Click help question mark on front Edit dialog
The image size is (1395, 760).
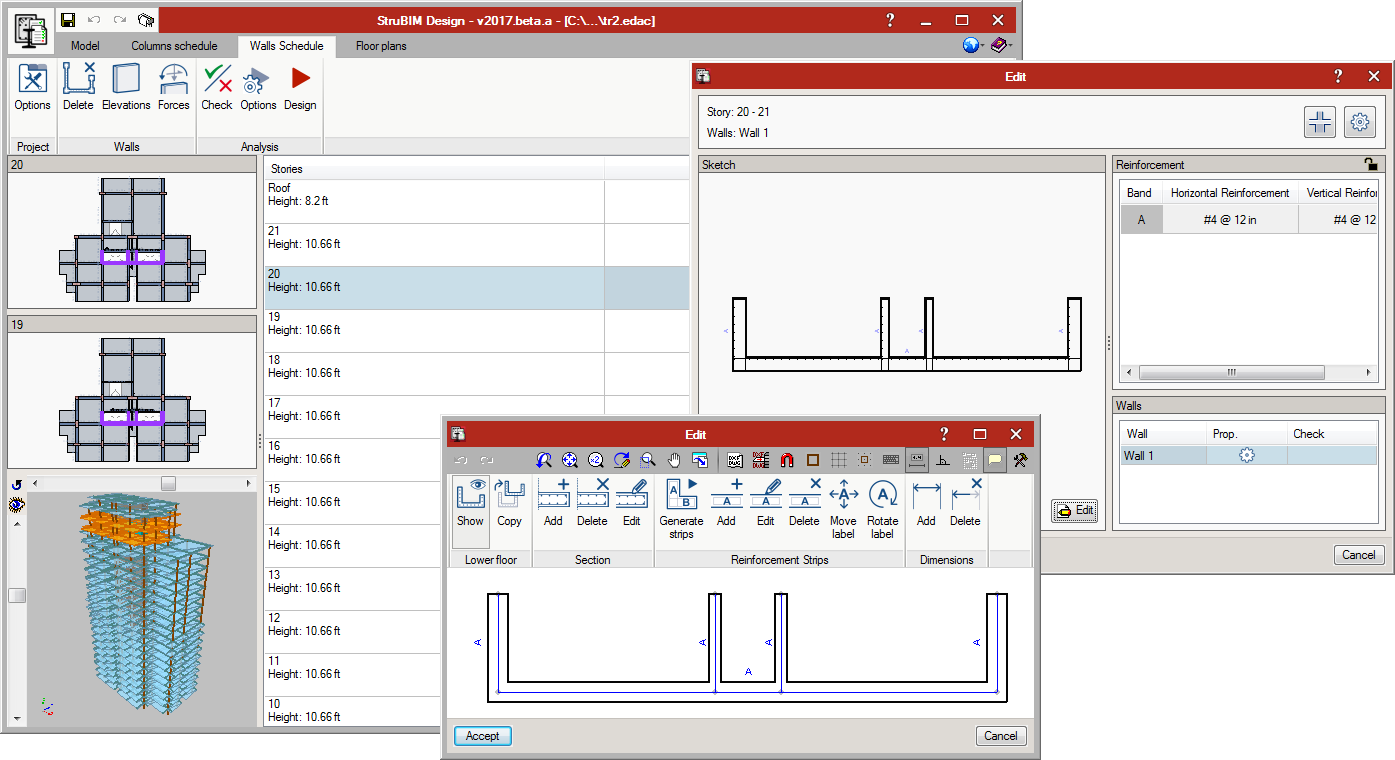pyautogui.click(x=944, y=434)
